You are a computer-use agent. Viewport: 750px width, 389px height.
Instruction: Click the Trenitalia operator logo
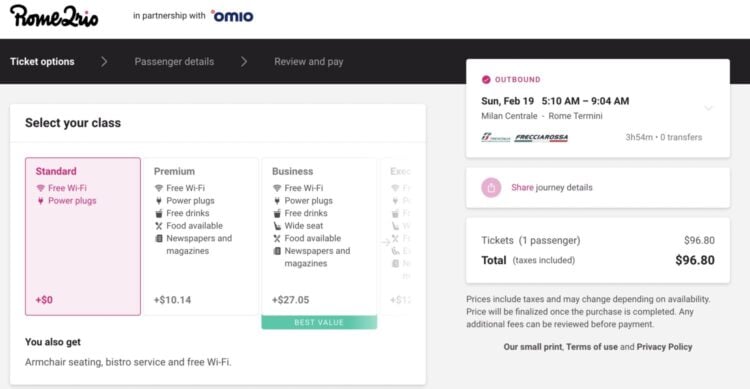[496, 137]
